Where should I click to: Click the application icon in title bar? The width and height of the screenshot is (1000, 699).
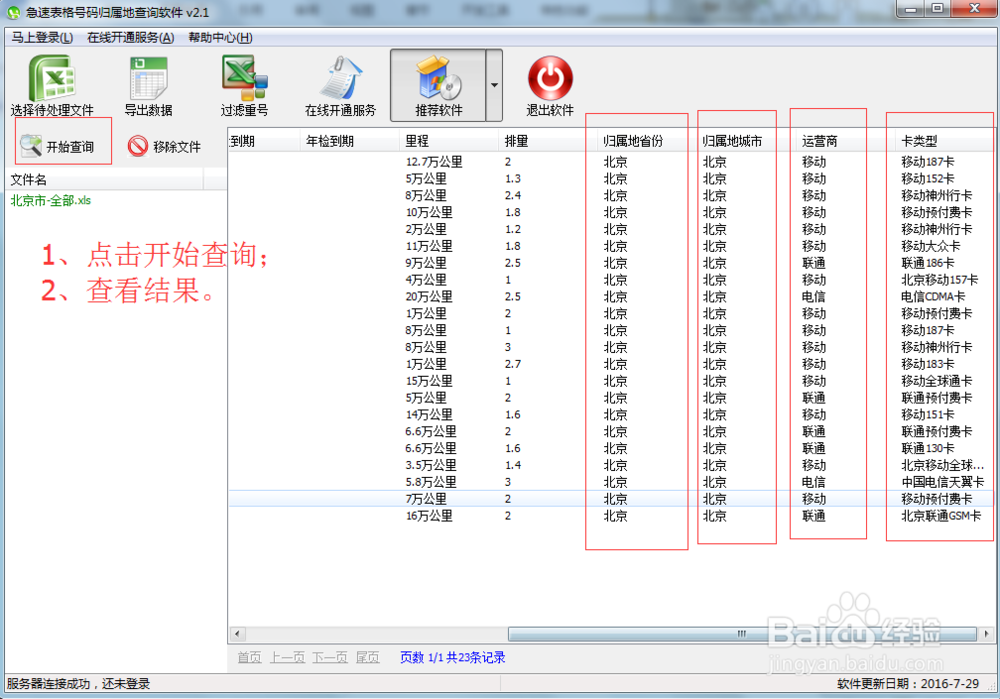point(13,12)
